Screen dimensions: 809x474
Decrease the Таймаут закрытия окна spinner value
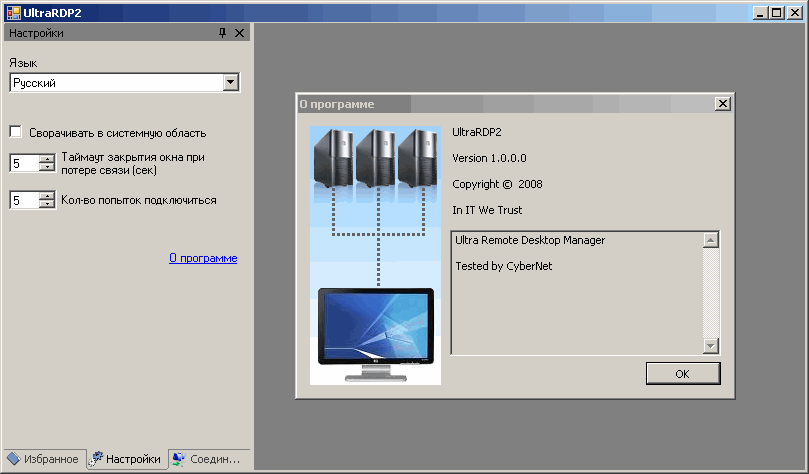(x=47, y=167)
